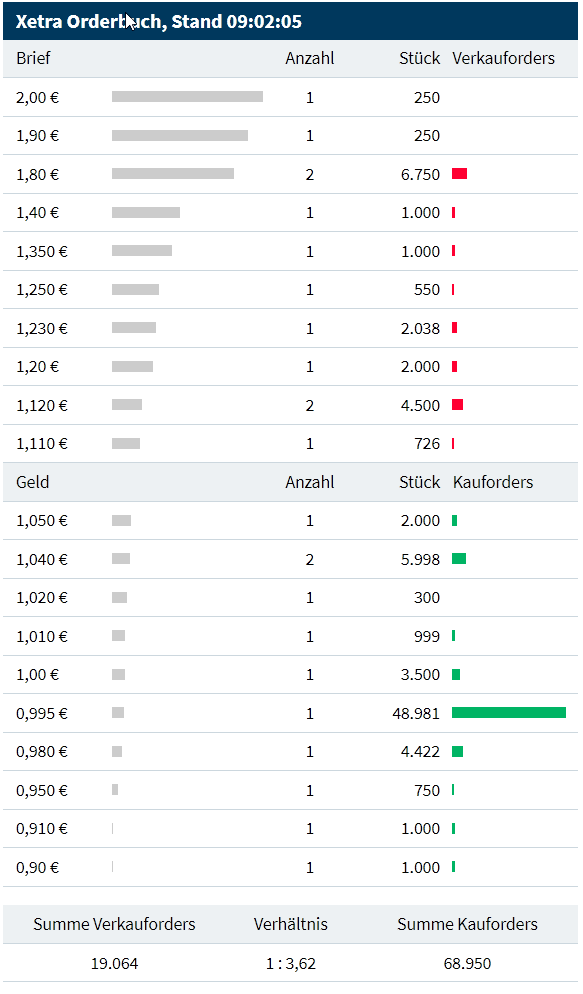Select the red bar beside 6.750 Stück
Image resolution: width=583 pixels, height=994 pixels.
pos(459,174)
